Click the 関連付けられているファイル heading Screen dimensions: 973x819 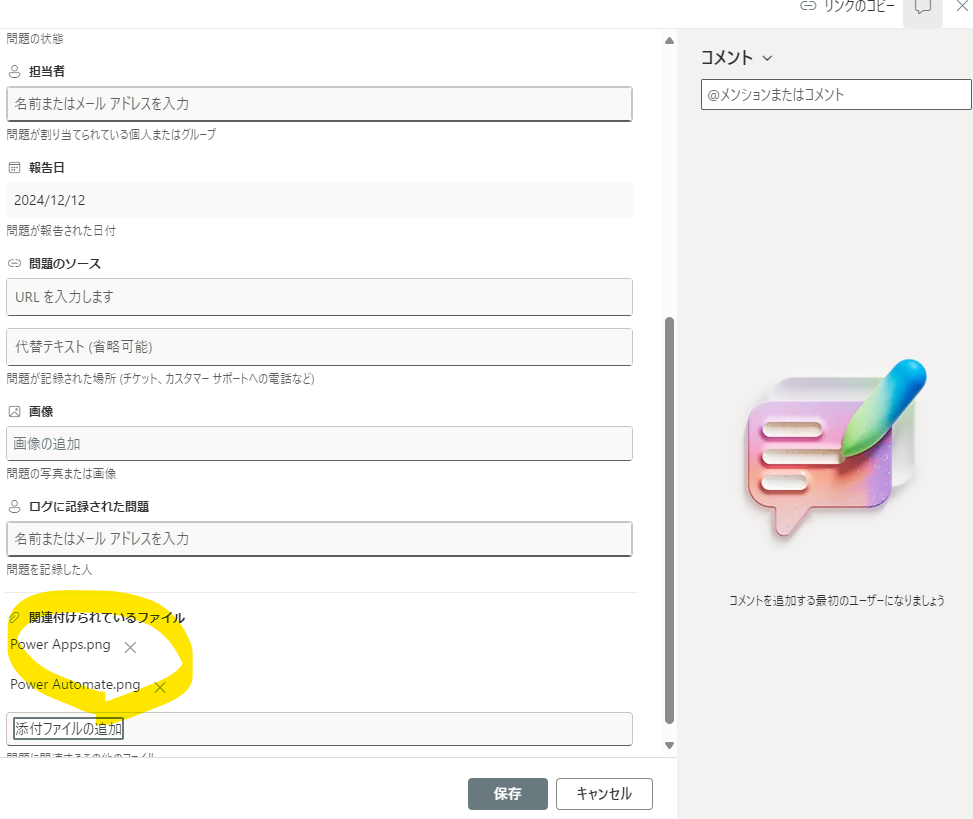coord(107,618)
